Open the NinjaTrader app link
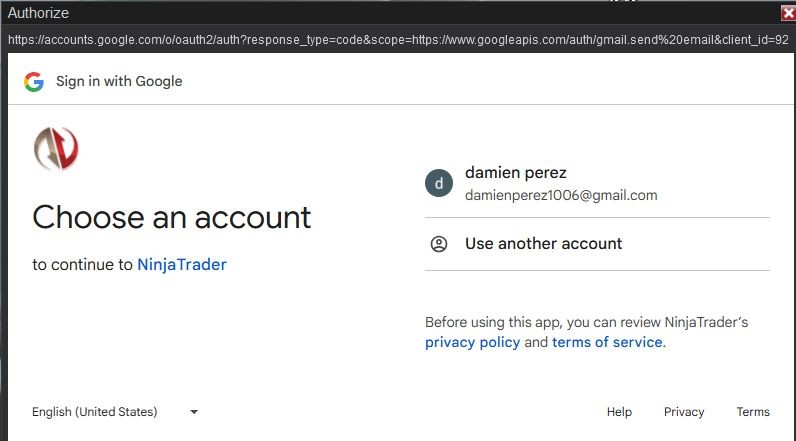The image size is (796, 441). 182,265
